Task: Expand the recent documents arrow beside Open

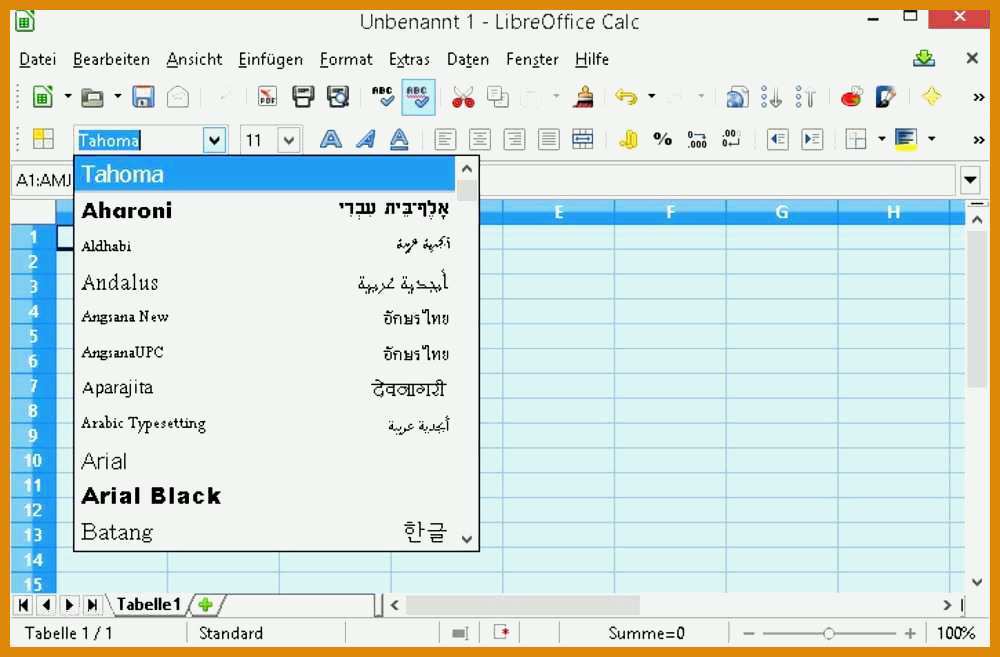Action: [117, 97]
